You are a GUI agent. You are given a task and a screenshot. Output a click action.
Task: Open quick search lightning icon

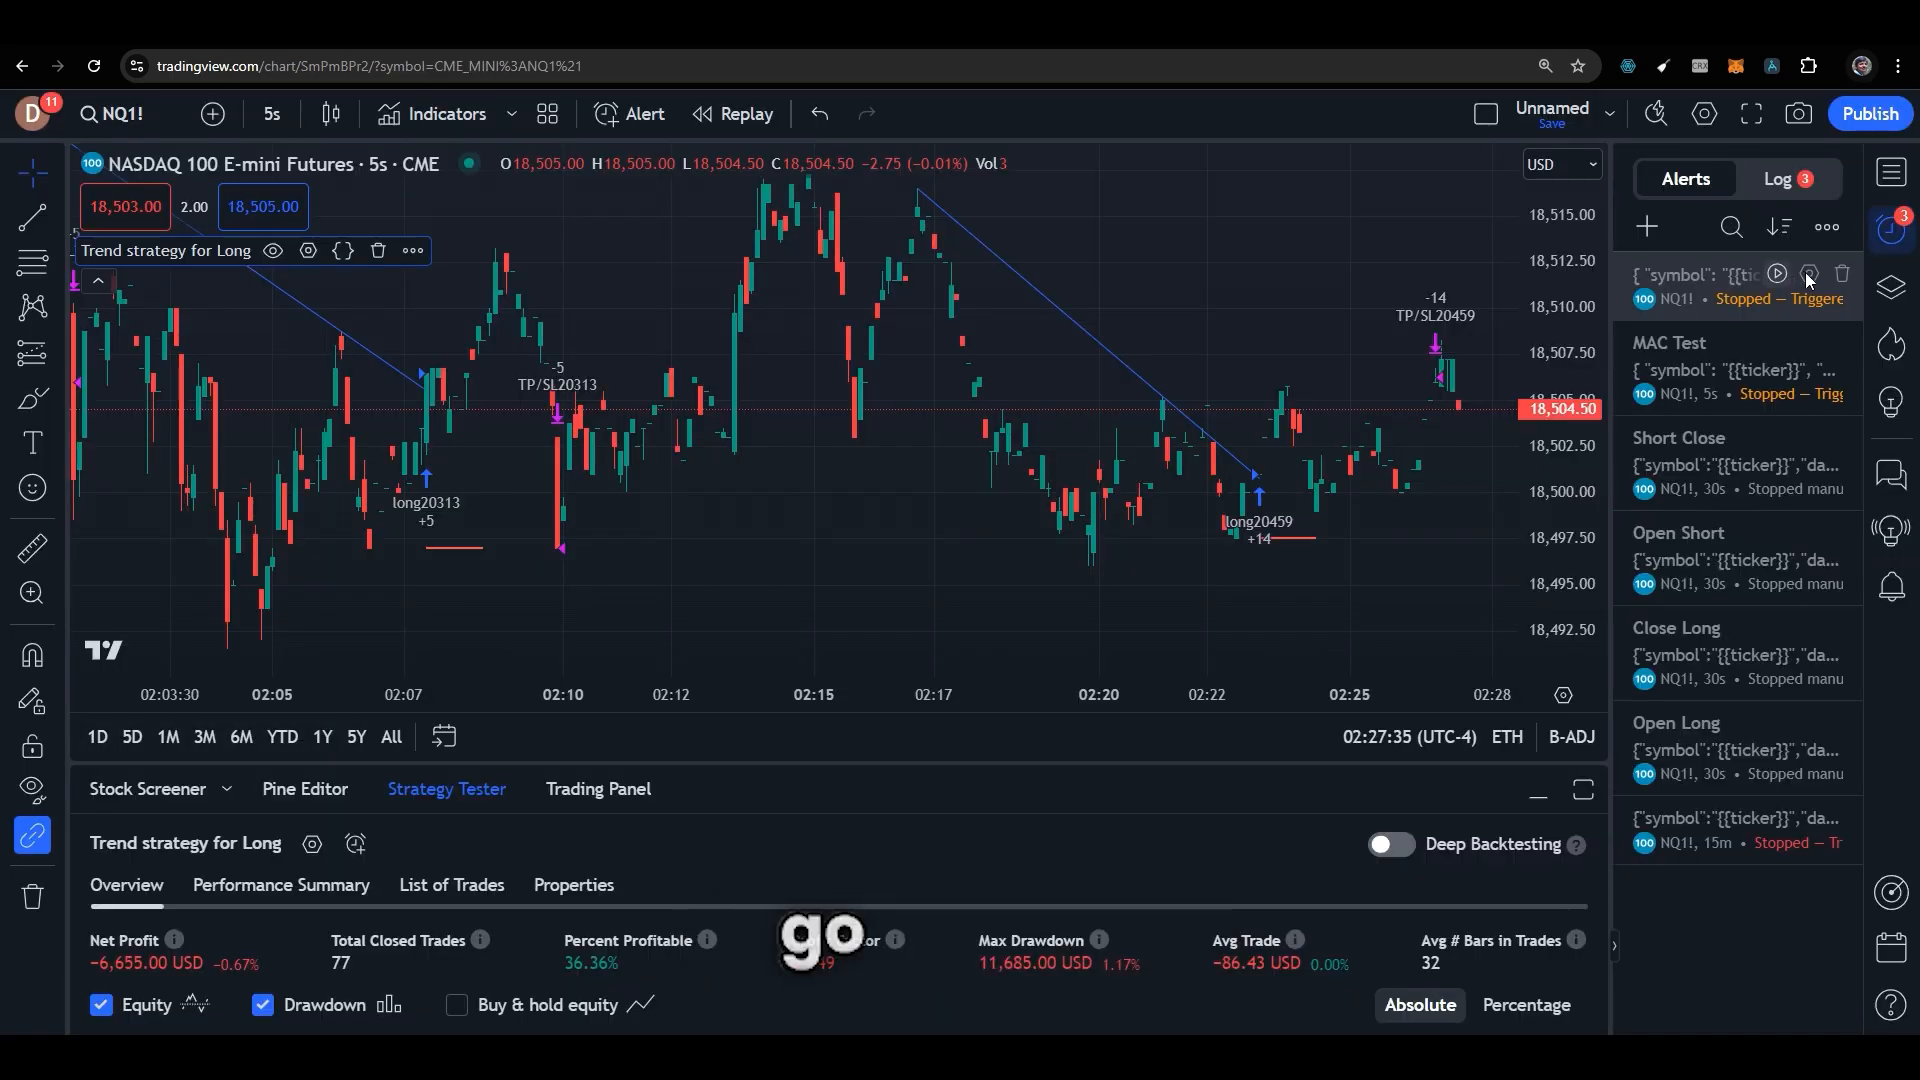[1656, 114]
